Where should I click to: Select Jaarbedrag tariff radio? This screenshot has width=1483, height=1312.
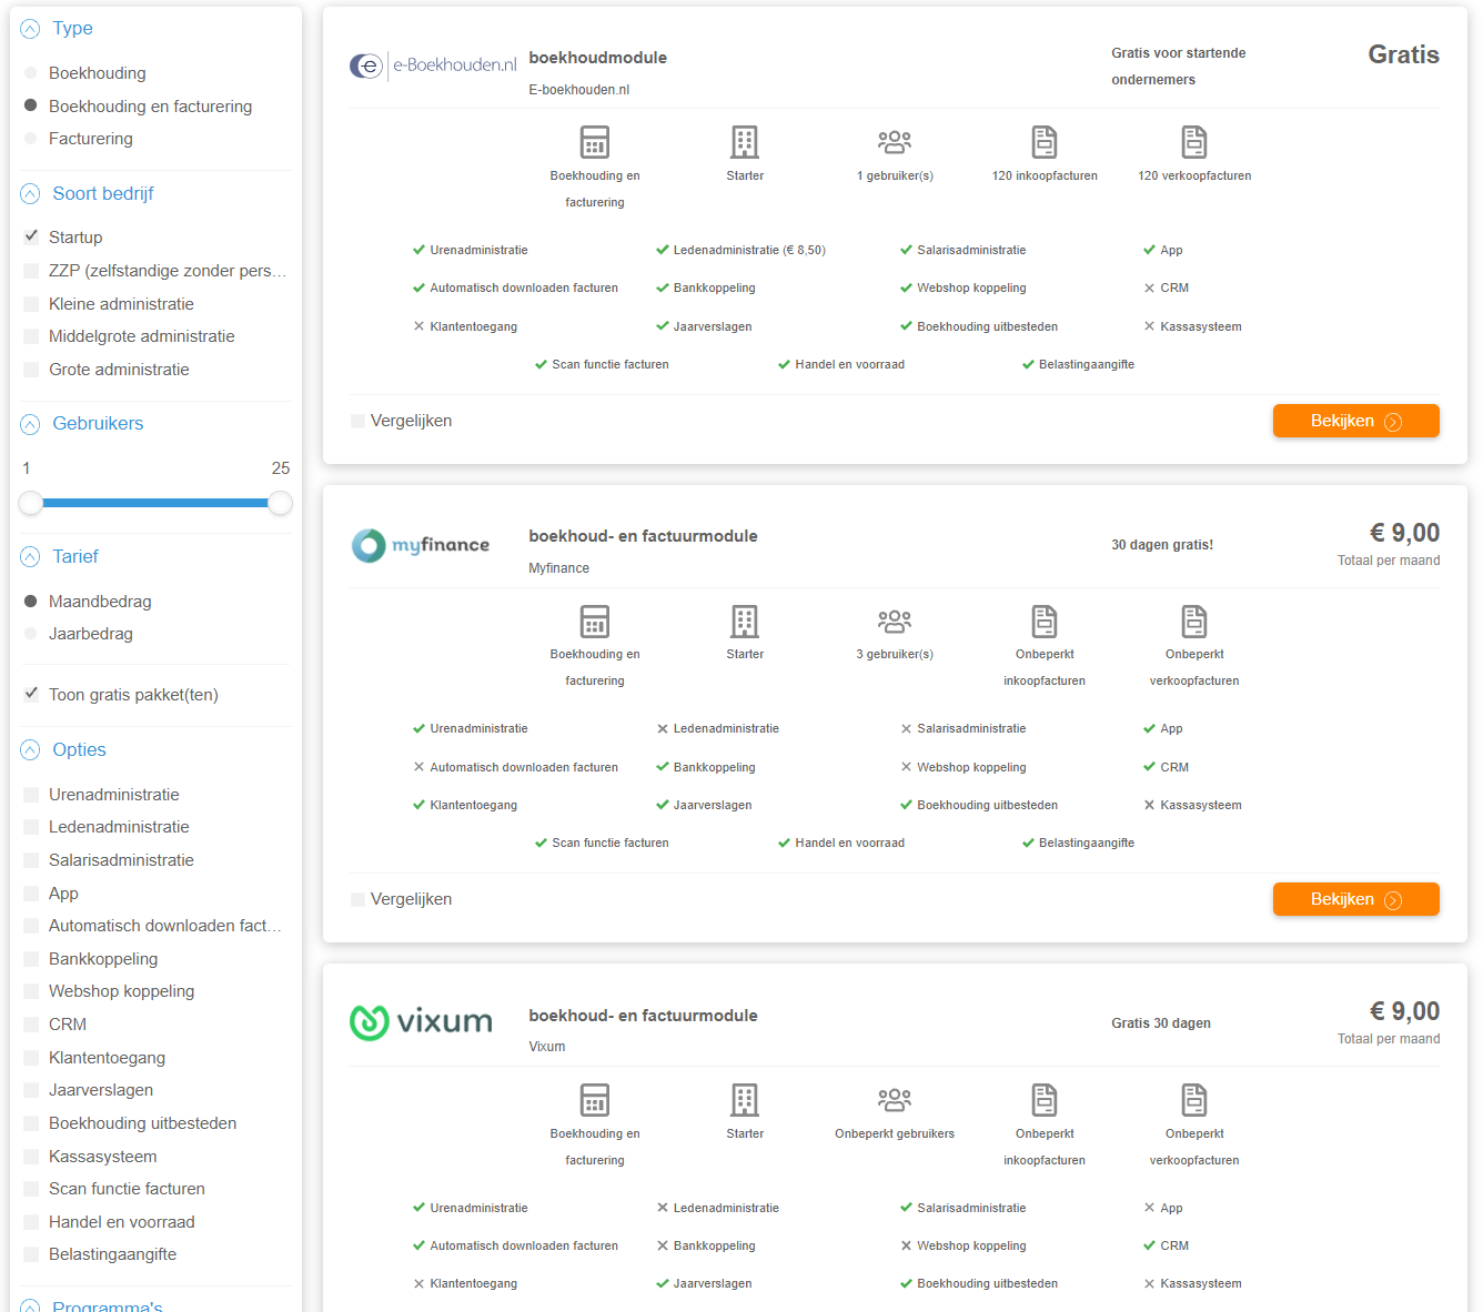tap(30, 633)
